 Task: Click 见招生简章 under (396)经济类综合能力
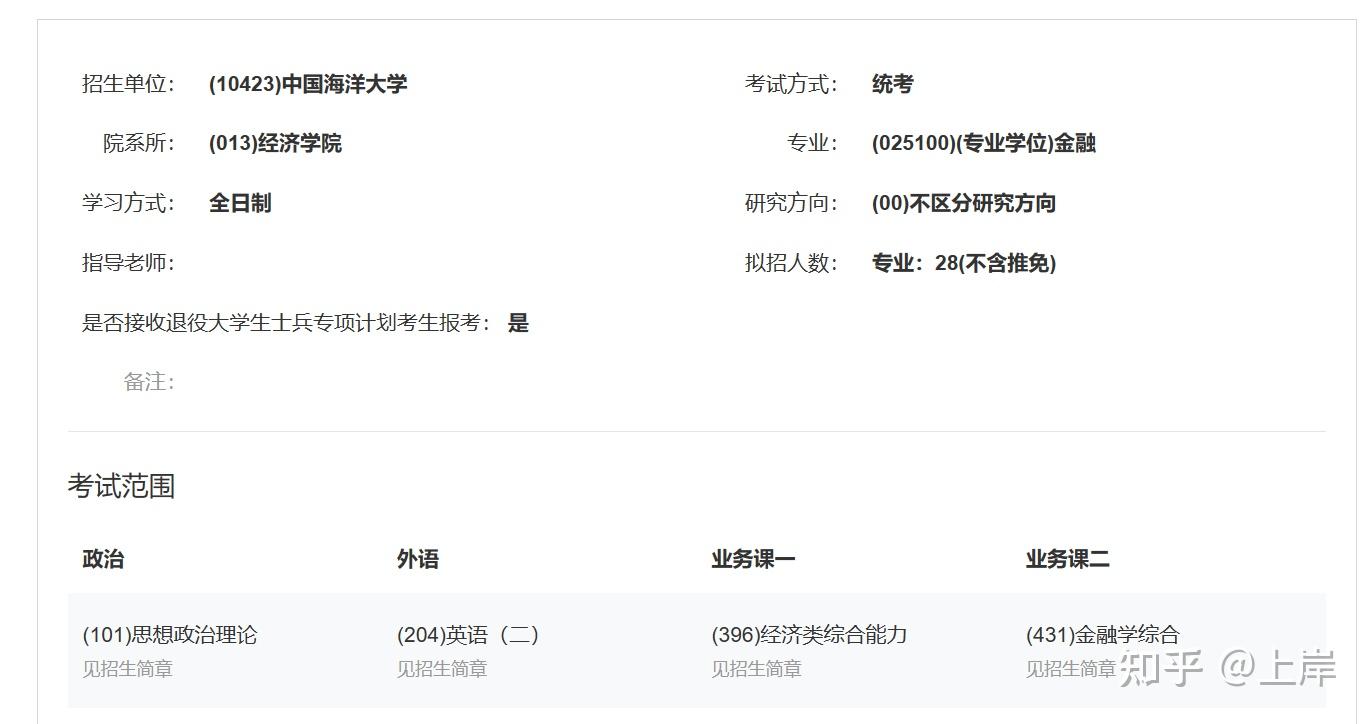click(756, 669)
